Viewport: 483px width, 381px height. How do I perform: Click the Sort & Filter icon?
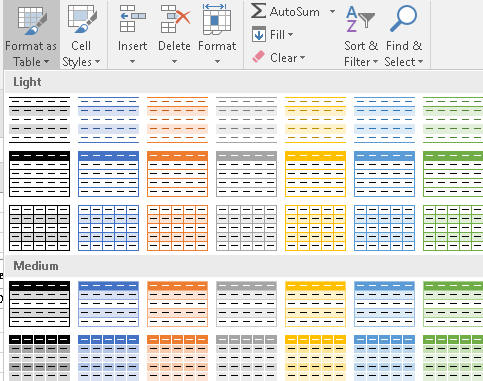[x=360, y=19]
